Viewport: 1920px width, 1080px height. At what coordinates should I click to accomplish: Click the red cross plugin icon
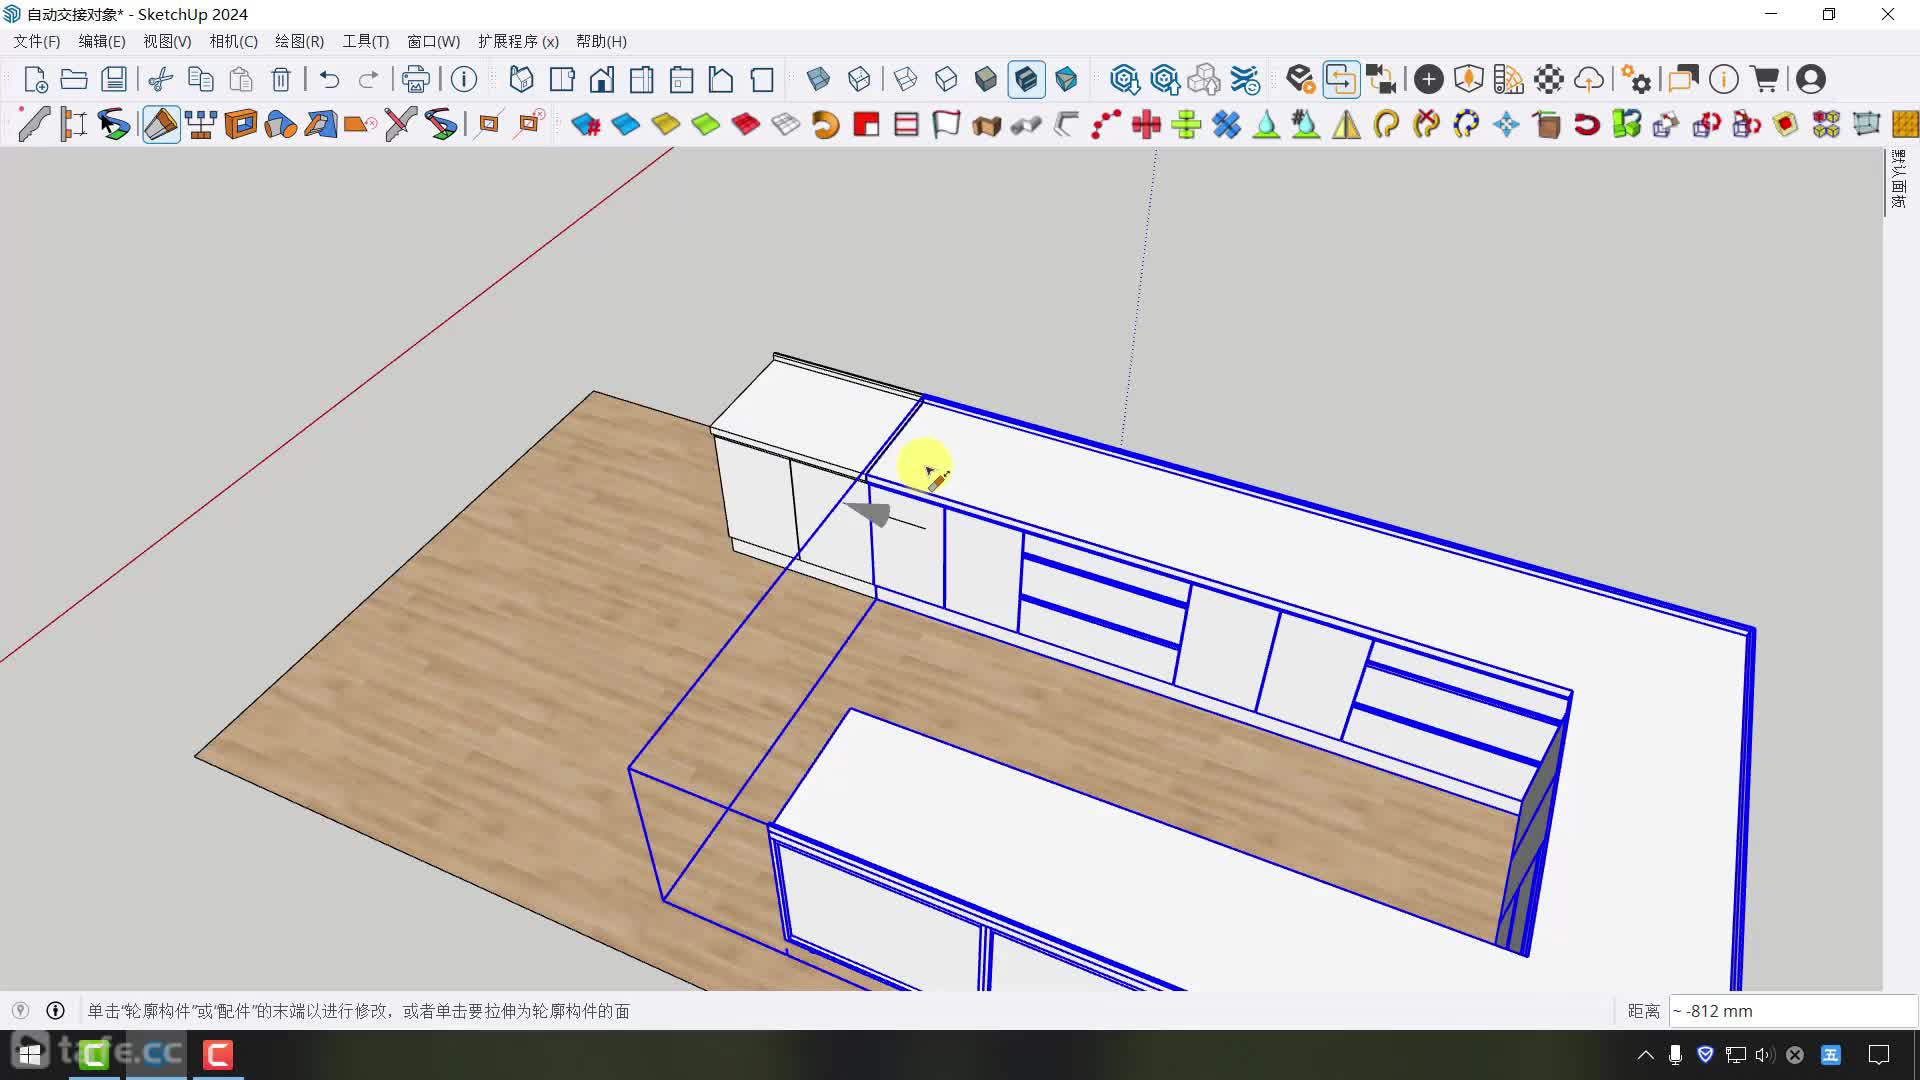click(1146, 124)
